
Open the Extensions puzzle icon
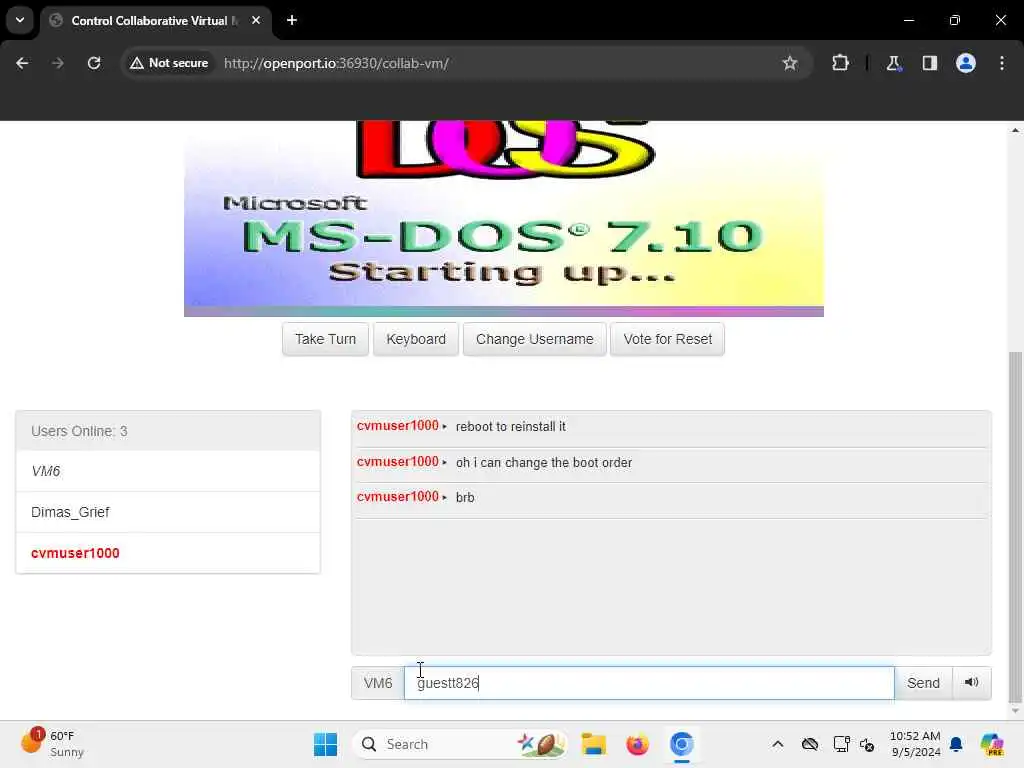840,63
